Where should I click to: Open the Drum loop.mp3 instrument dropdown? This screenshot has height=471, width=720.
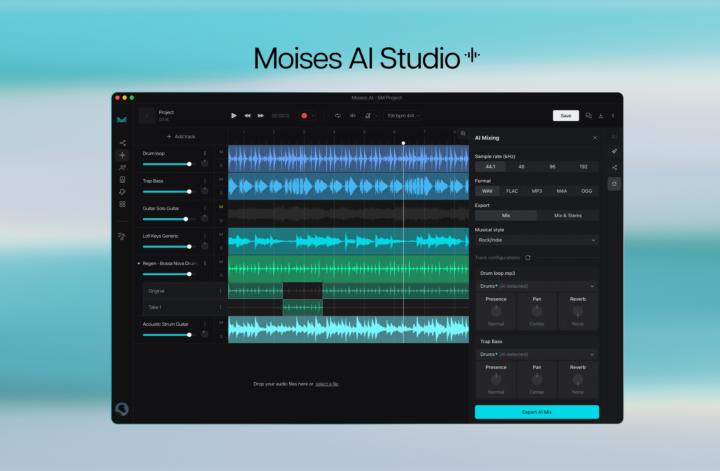[x=537, y=286]
